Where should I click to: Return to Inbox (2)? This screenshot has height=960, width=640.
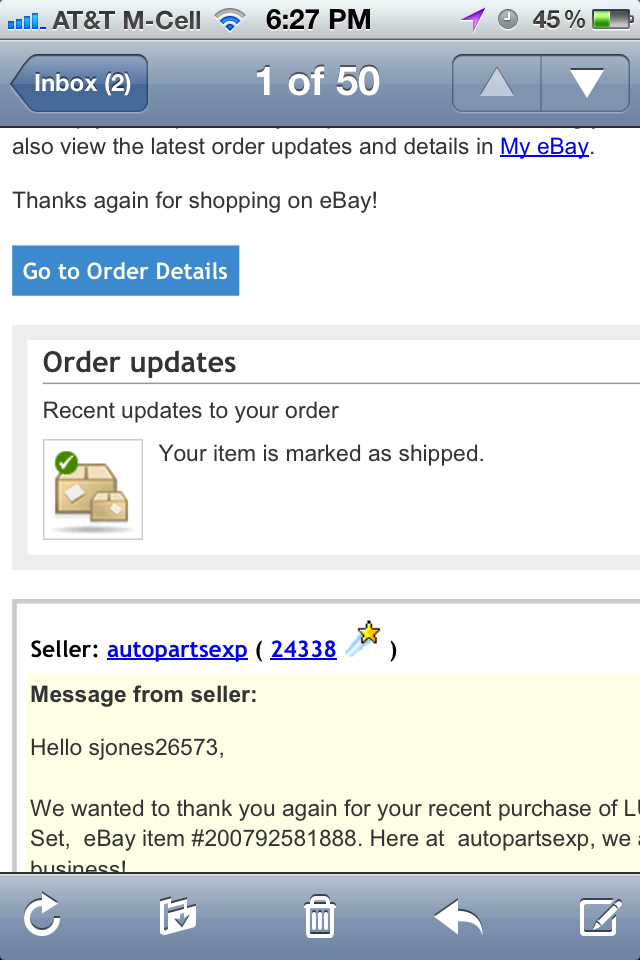click(x=79, y=83)
